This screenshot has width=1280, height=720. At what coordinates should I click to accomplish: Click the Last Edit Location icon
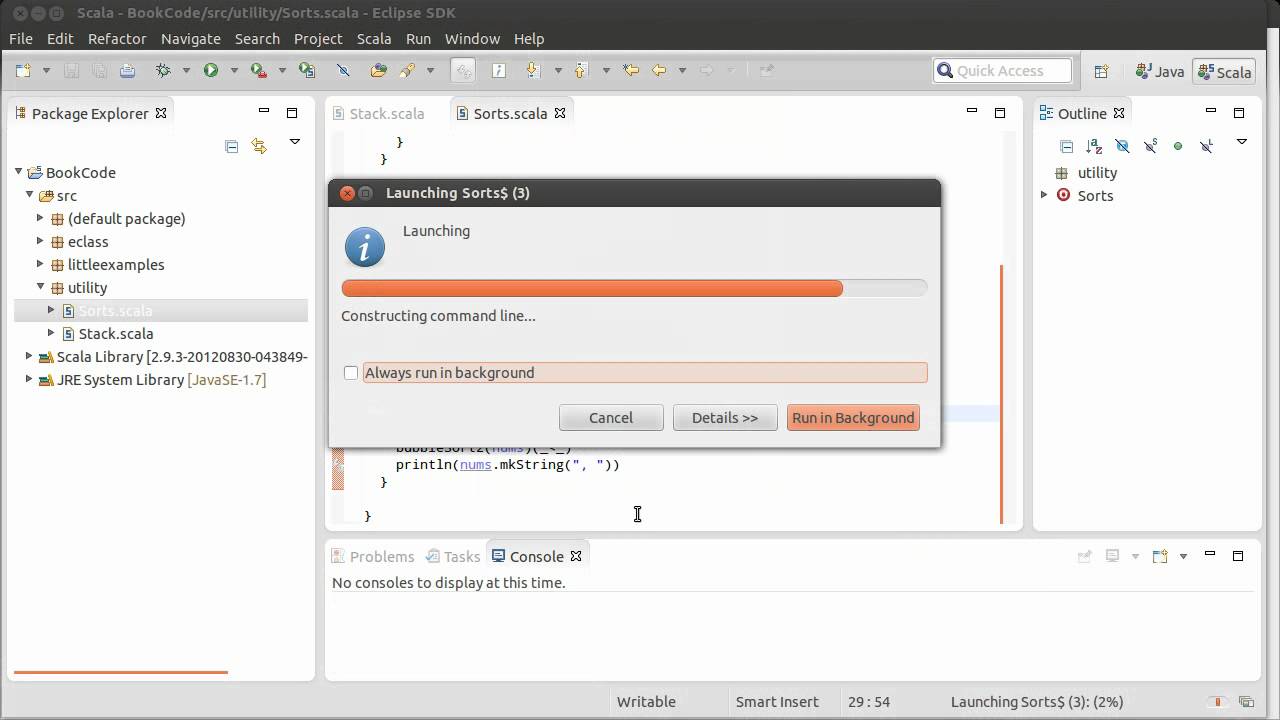(x=631, y=70)
